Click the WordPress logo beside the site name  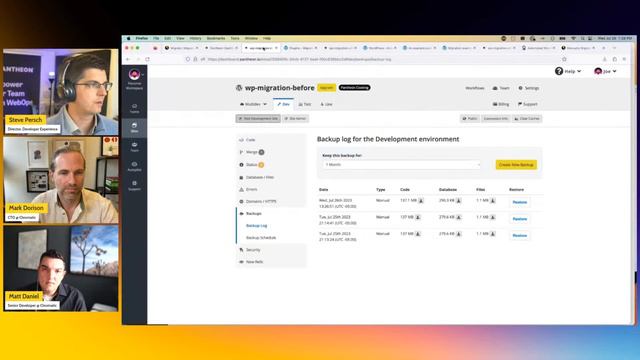click(239, 88)
